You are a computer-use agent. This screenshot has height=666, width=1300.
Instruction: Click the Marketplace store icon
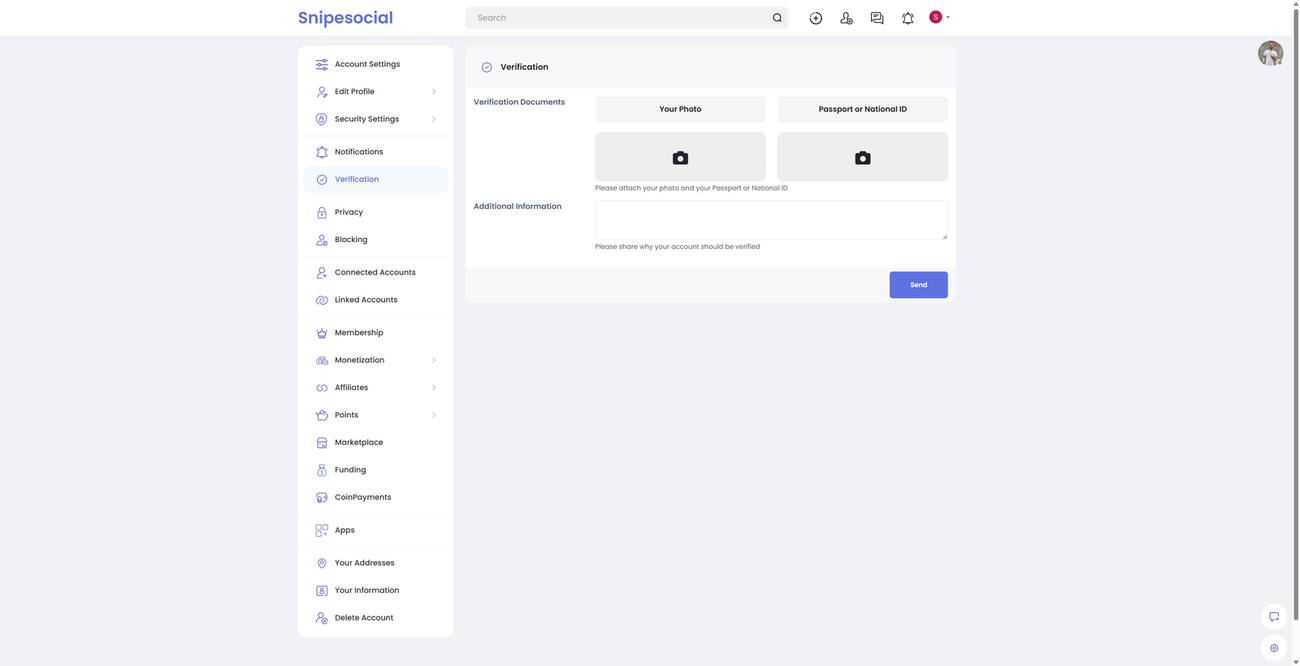point(322,443)
